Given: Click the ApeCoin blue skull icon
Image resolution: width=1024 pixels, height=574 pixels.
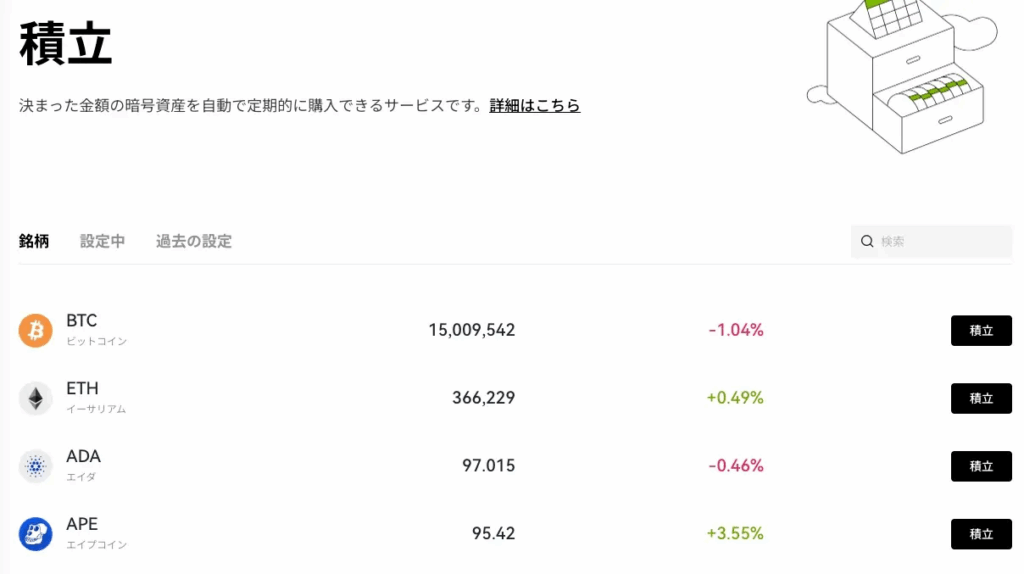Looking at the screenshot, I should coord(35,534).
